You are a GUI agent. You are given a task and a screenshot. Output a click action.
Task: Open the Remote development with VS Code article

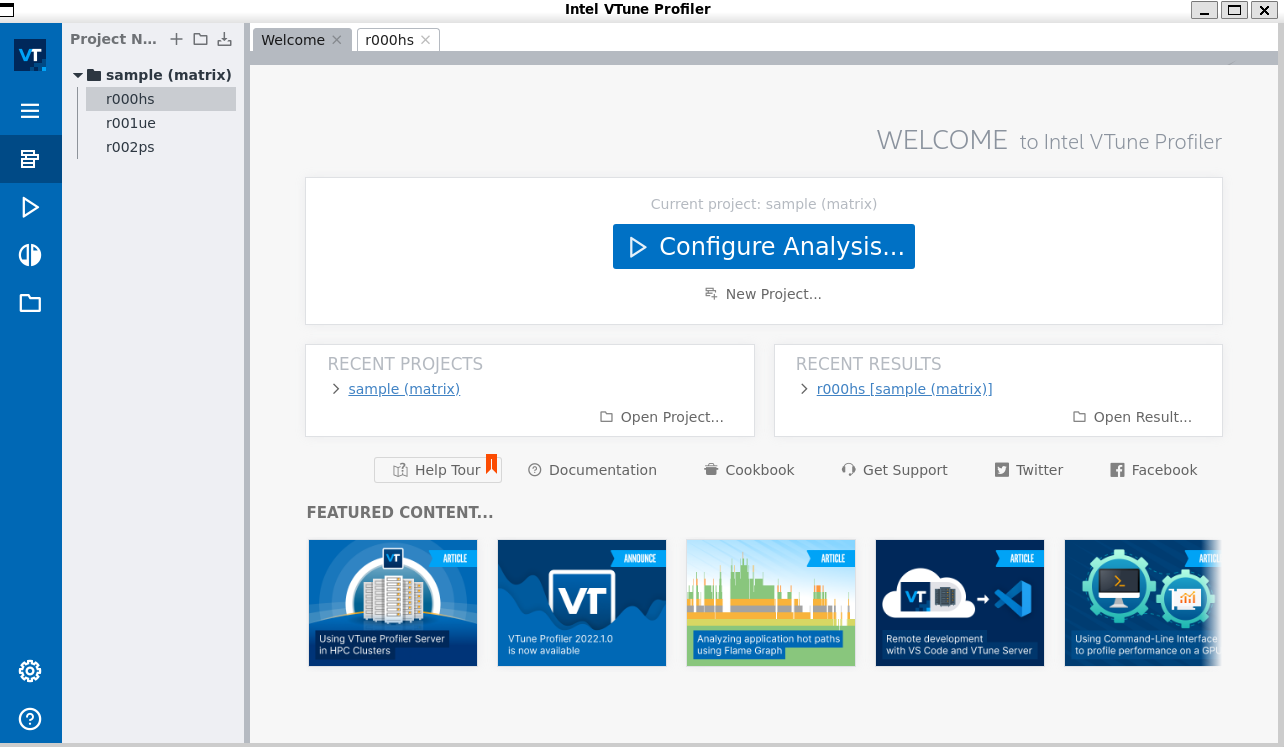click(960, 603)
